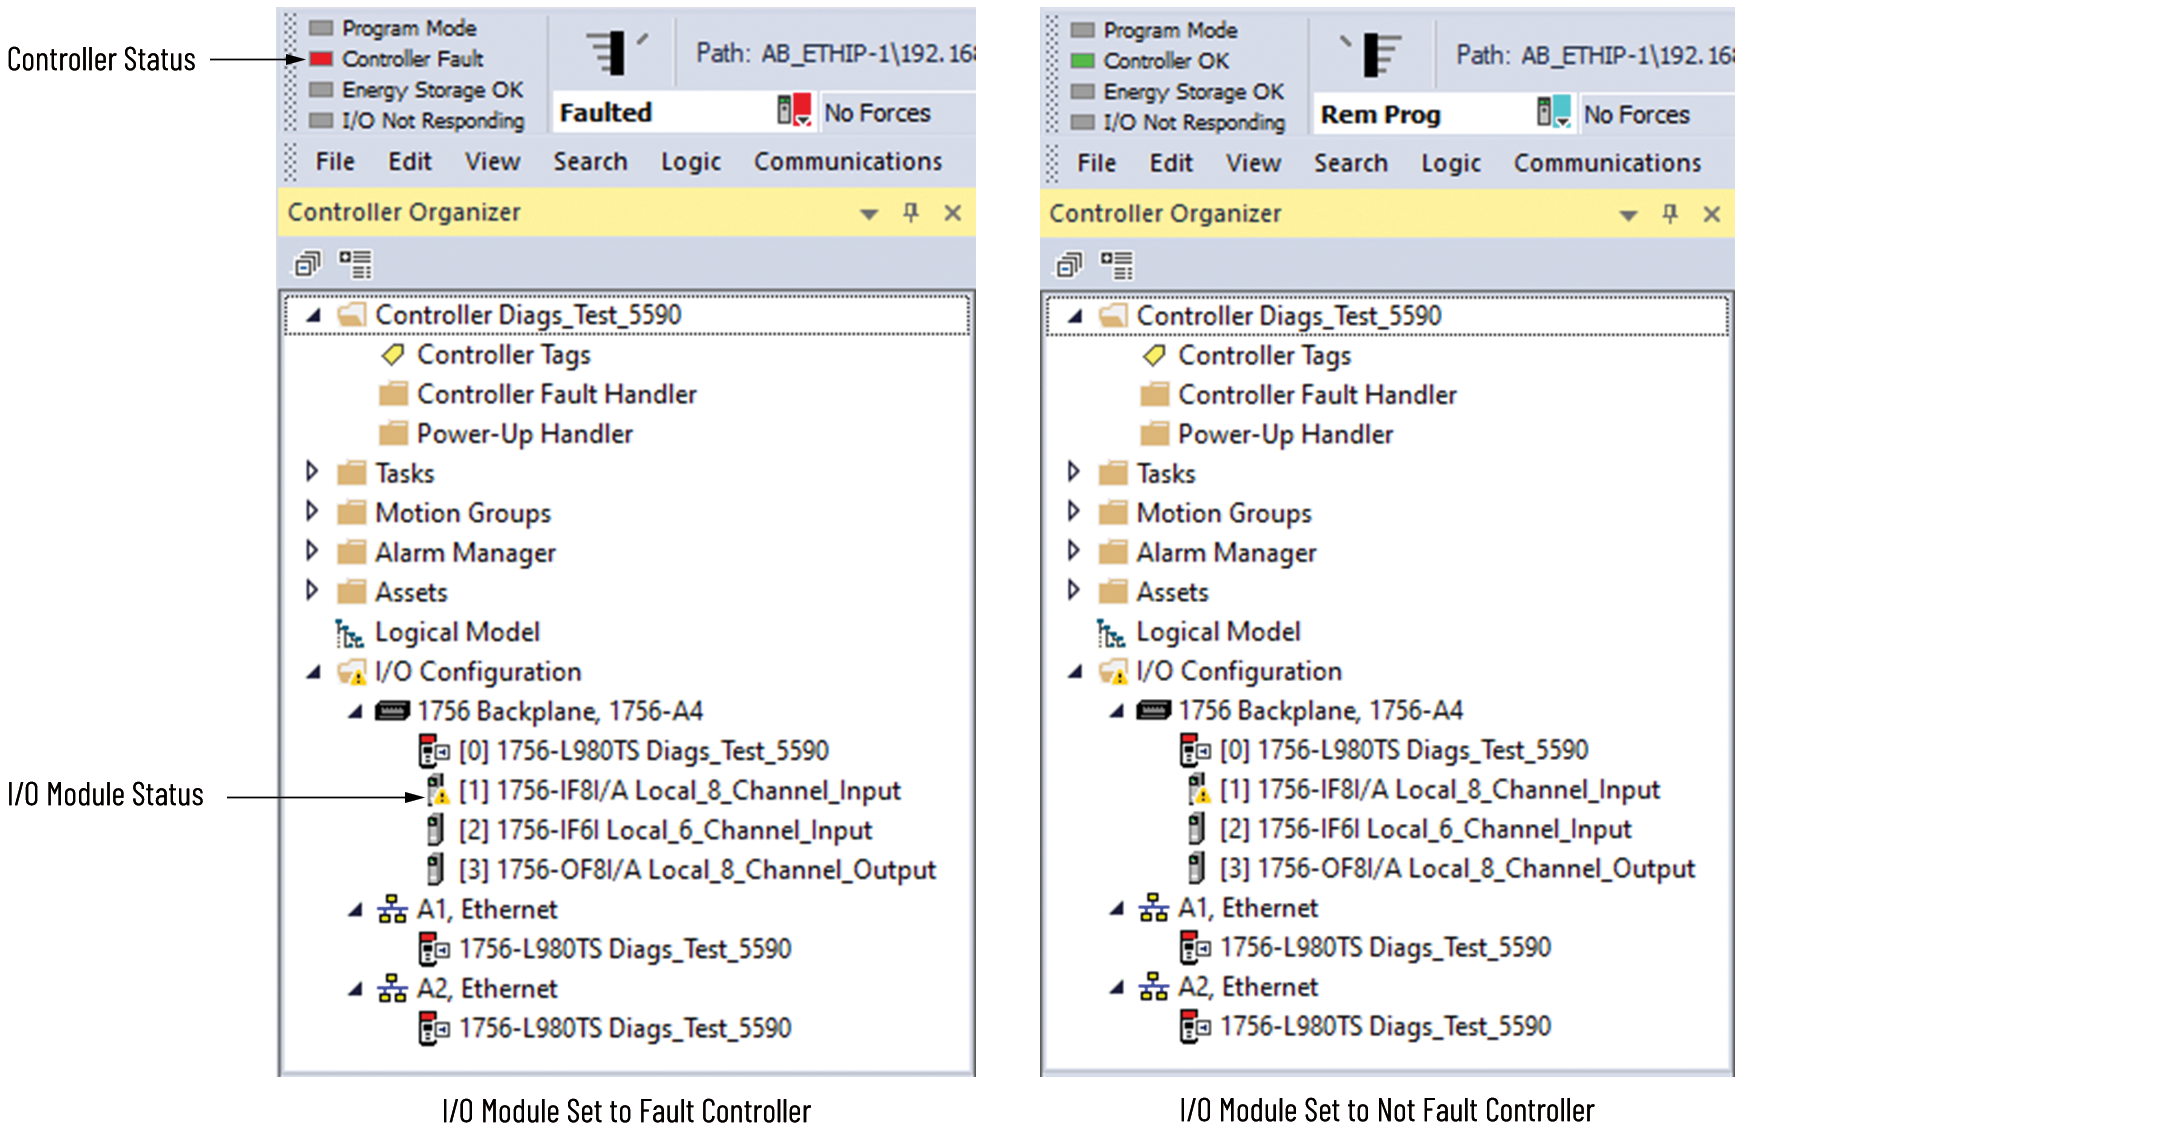Click the faulted controller key switch icon
The width and height of the screenshot is (2175, 1131).
tap(612, 52)
